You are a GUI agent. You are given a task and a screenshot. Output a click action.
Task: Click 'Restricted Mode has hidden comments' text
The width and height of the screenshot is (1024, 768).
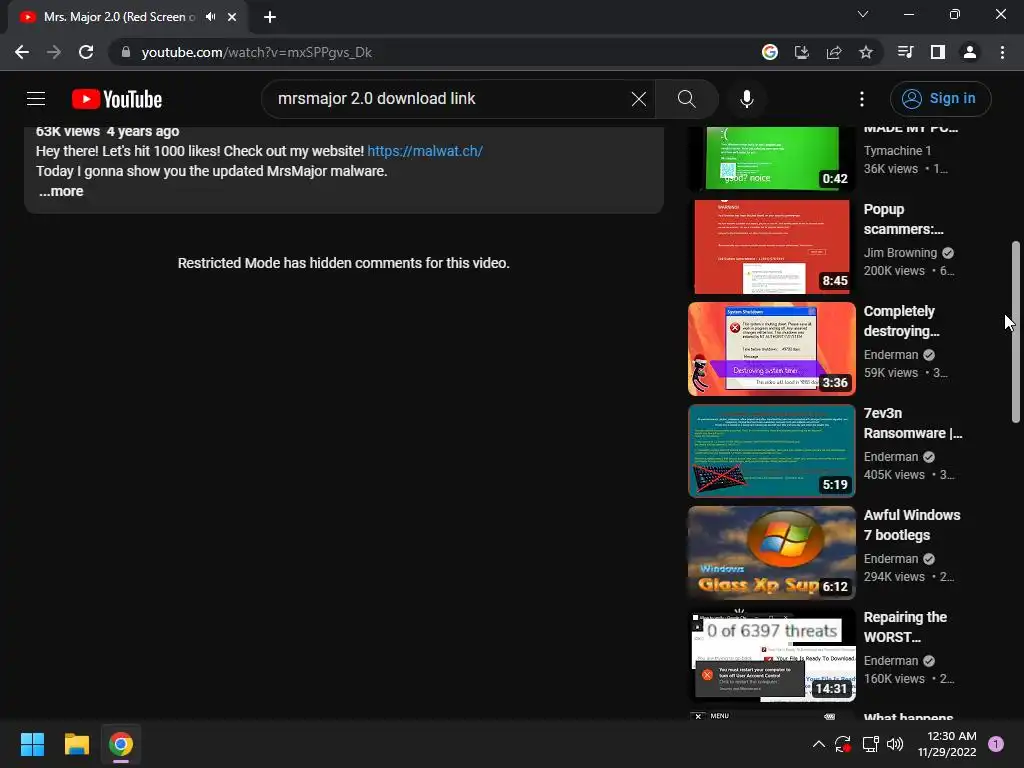(344, 263)
